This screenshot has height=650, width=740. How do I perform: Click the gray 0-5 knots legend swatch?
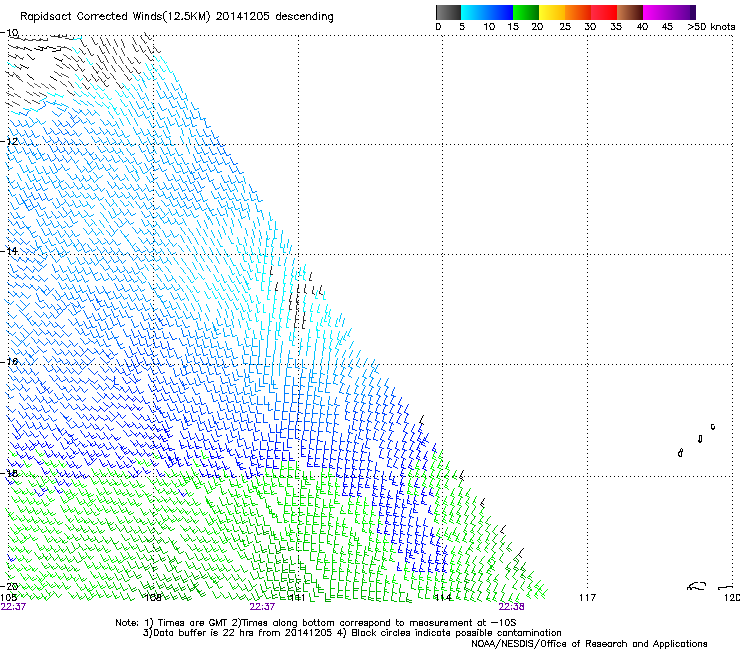(x=448, y=12)
